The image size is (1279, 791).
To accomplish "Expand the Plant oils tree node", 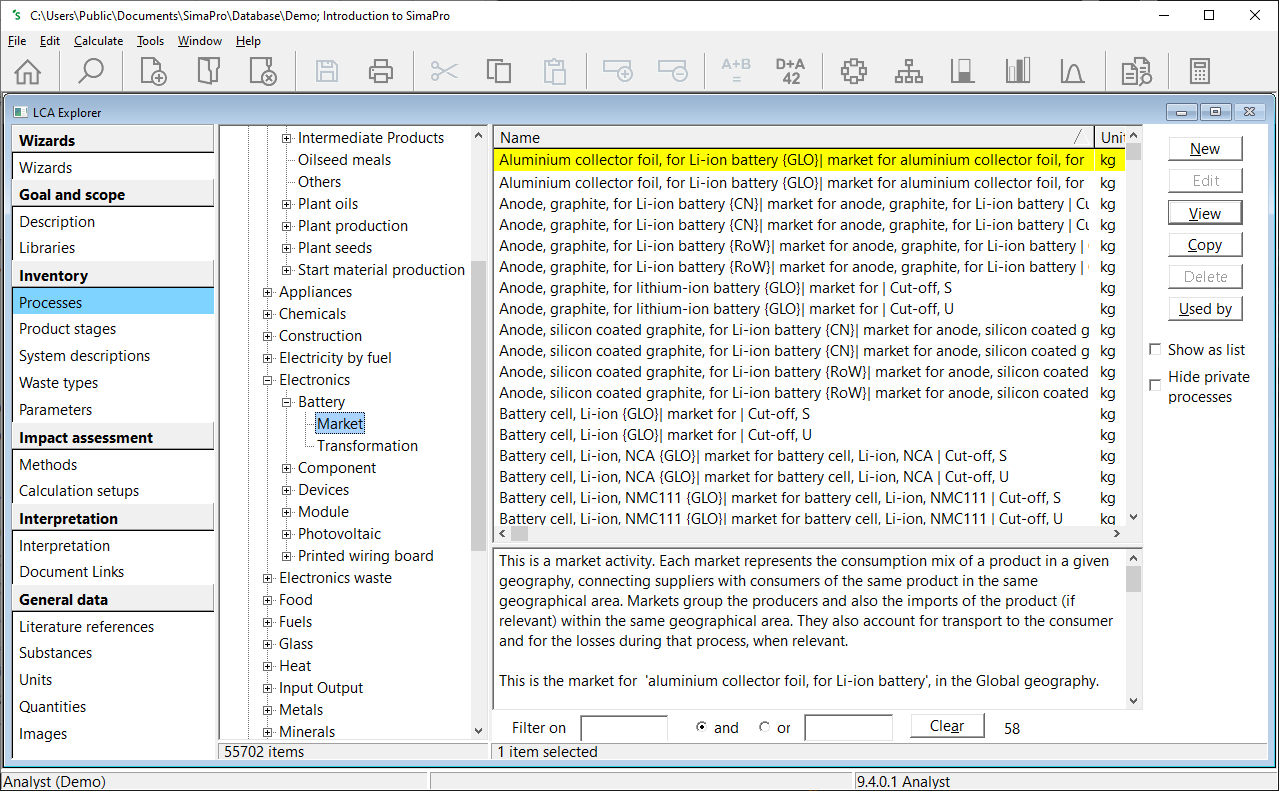I will 287,204.
